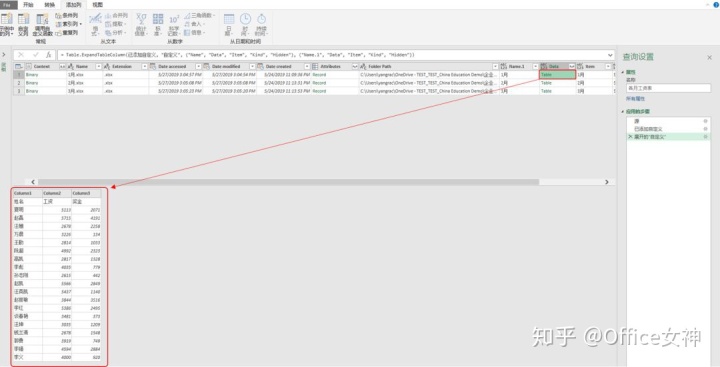Click table menu icon at grid corner
720x367 pixels.
(x=18, y=67)
